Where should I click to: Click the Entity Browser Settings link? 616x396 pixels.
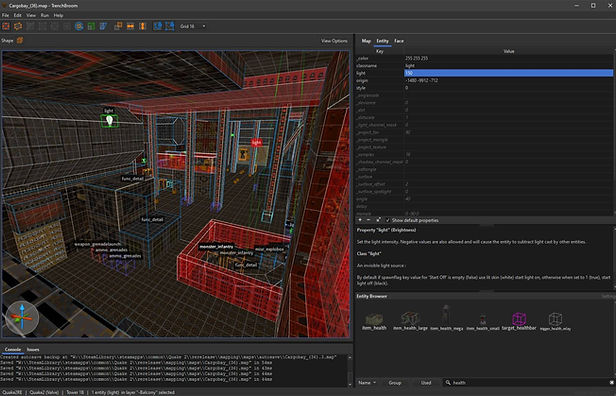pyautogui.click(x=609, y=296)
